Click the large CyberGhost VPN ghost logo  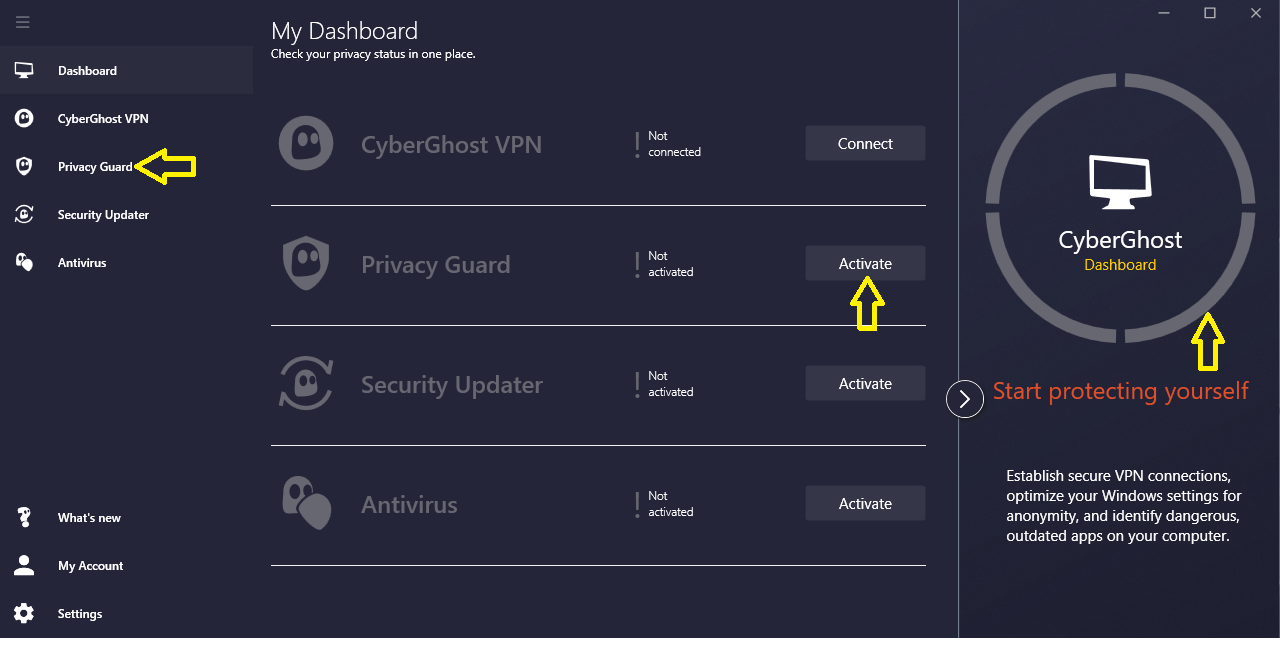coord(306,144)
